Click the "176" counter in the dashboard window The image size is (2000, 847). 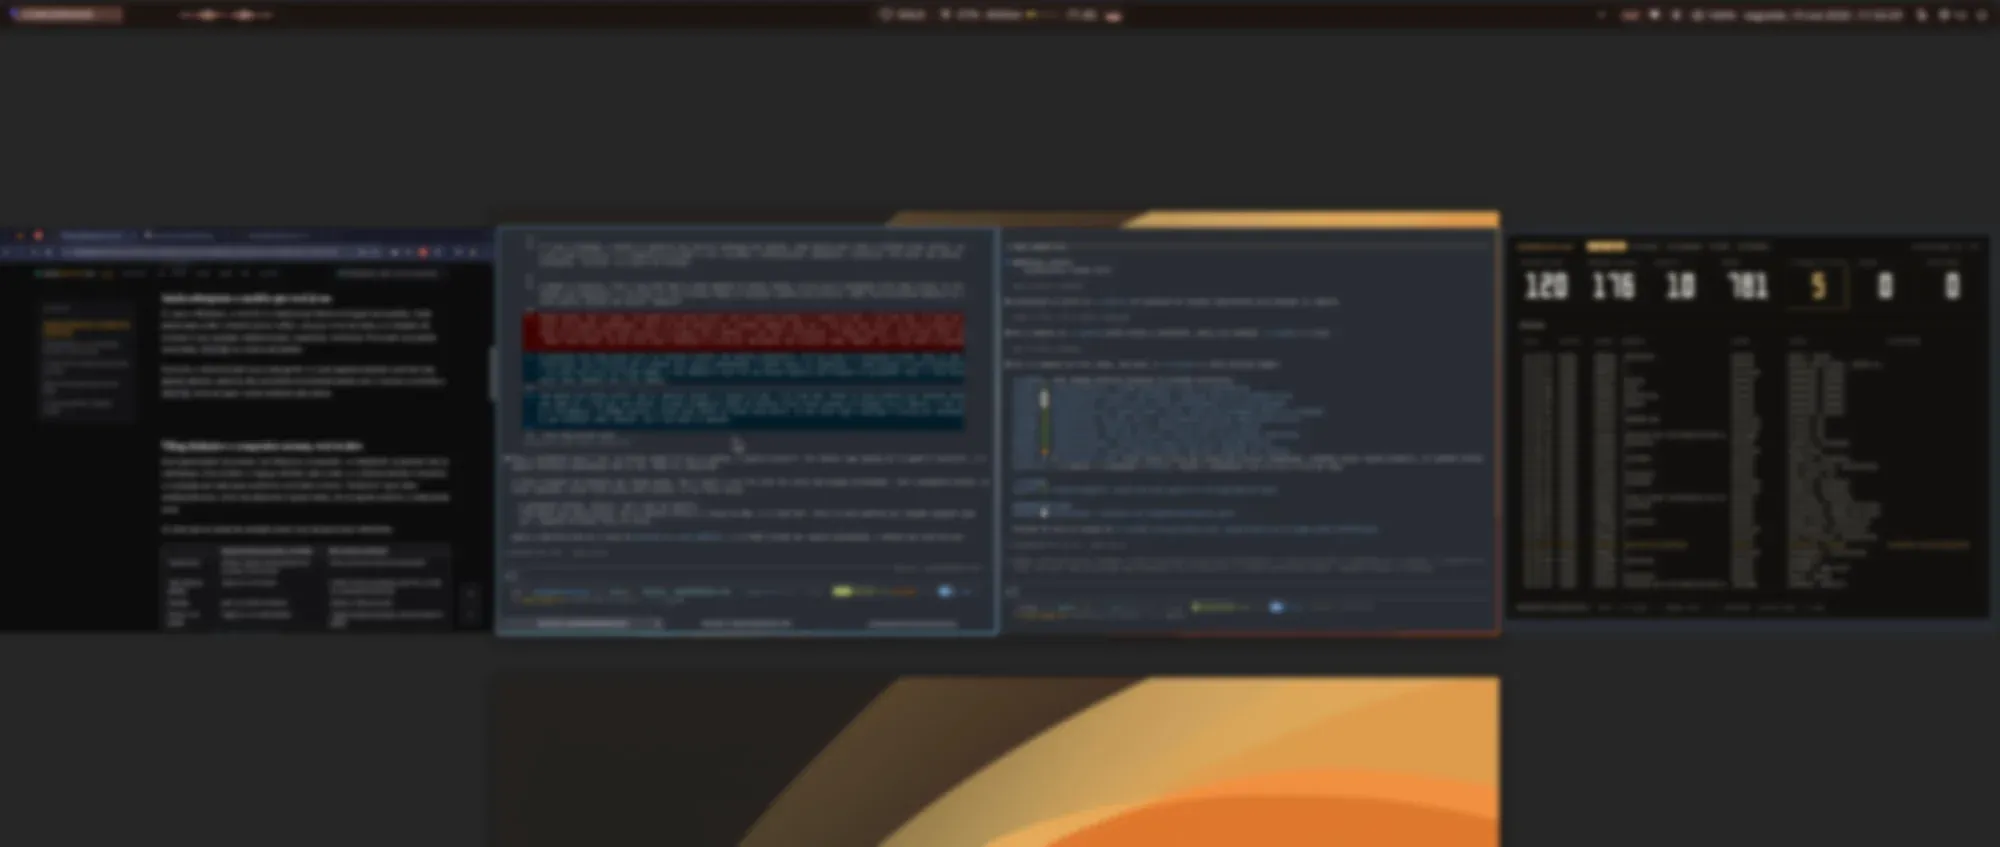[1612, 286]
